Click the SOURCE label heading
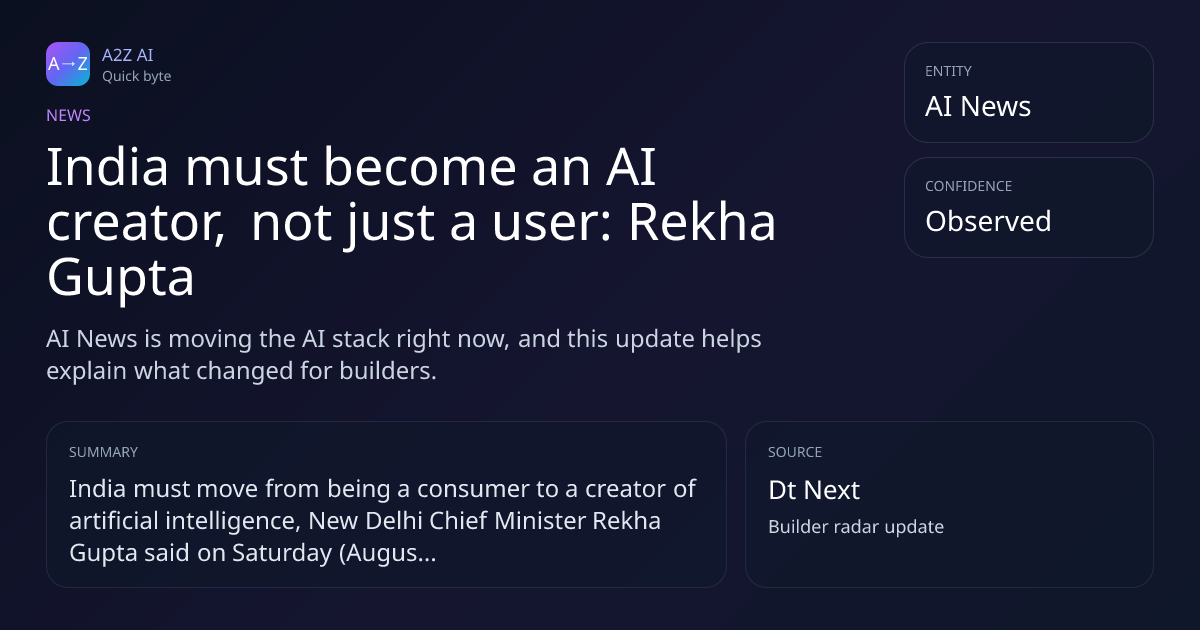1200x630 pixels. click(x=795, y=452)
